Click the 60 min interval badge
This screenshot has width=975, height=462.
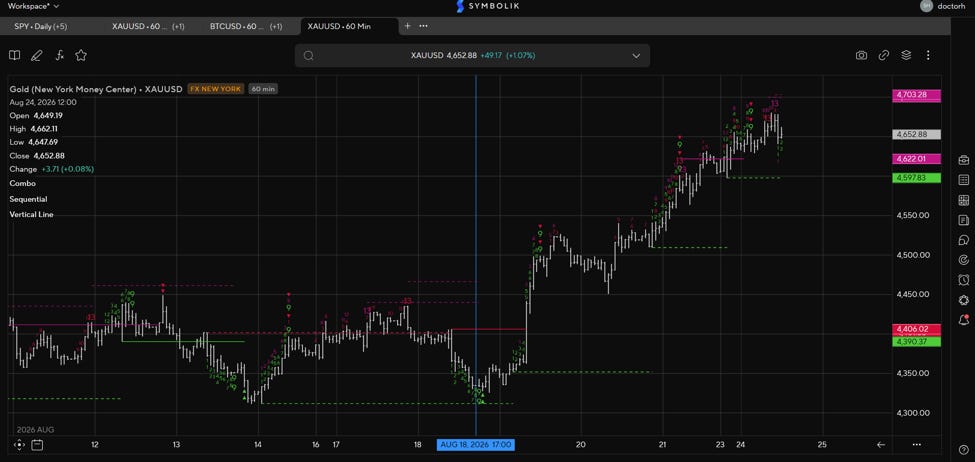pos(263,89)
